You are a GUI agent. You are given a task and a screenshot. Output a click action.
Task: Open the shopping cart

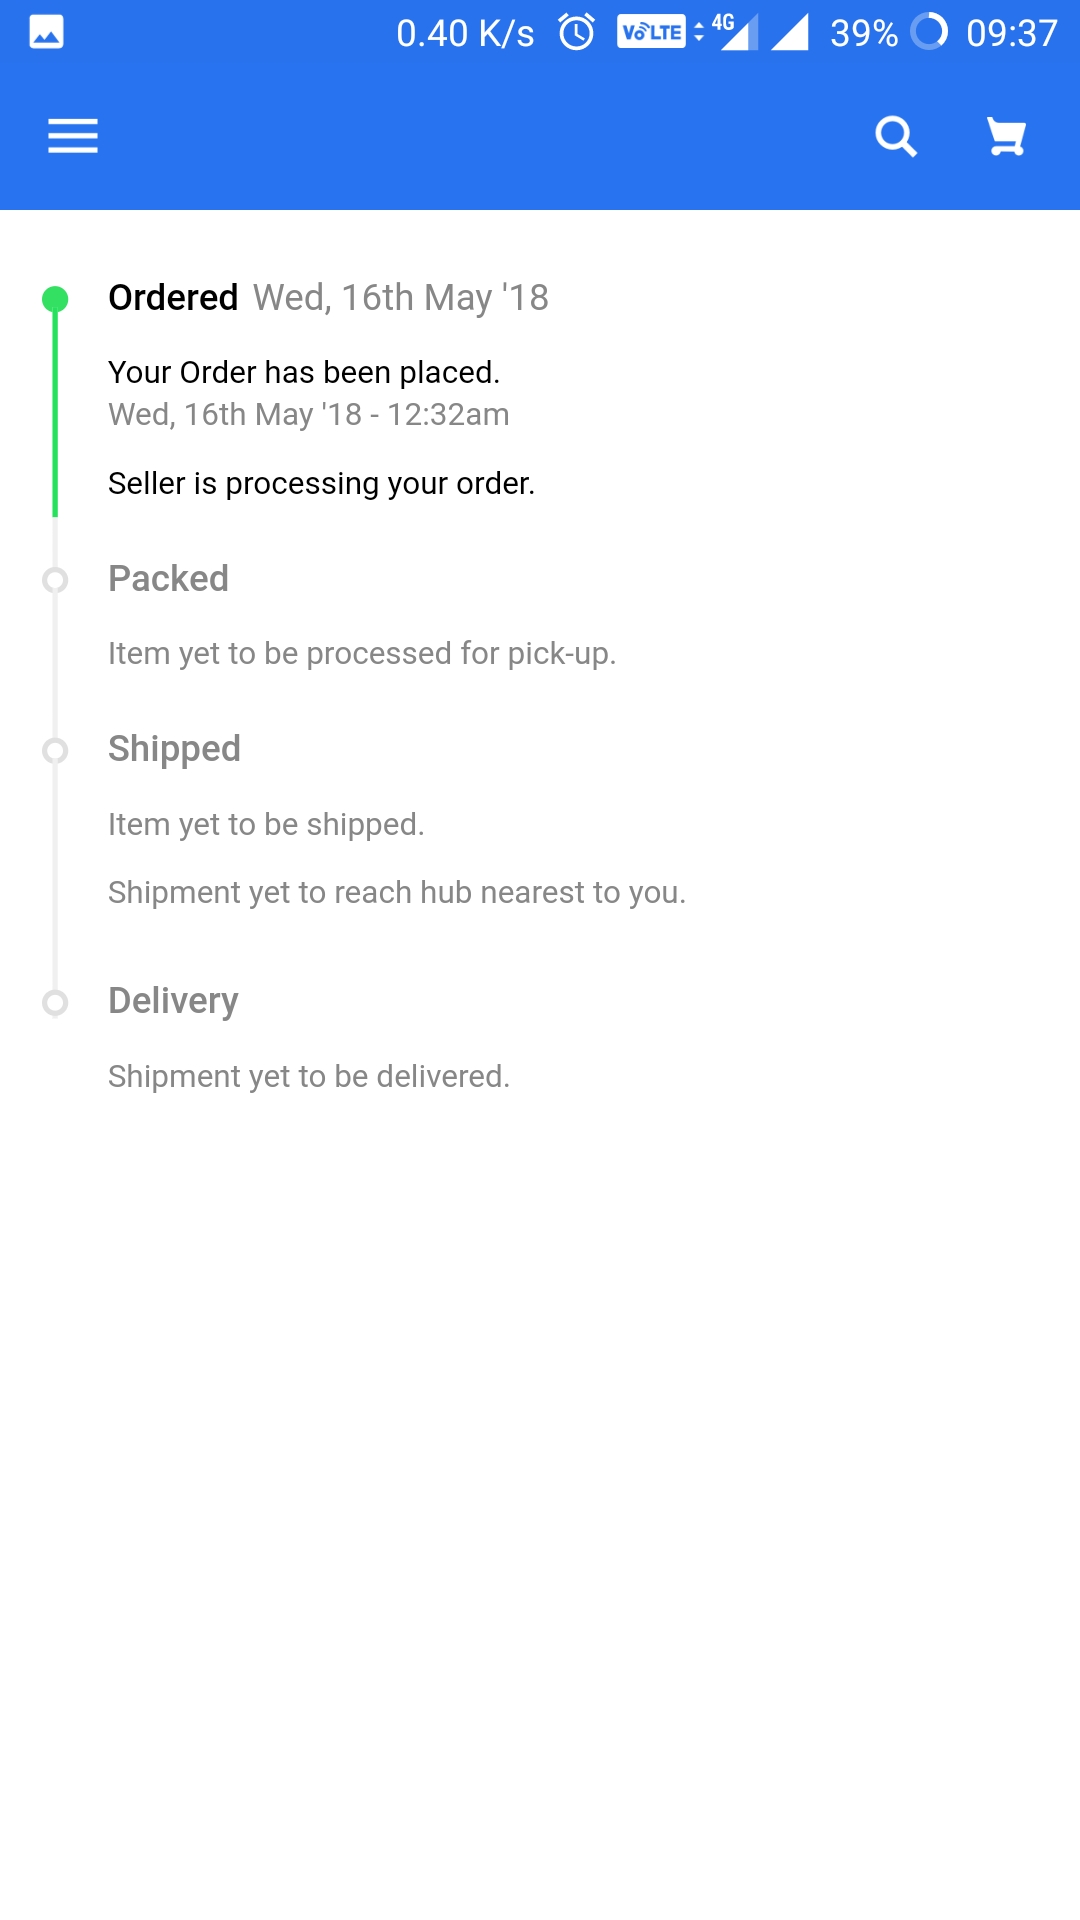pos(1006,136)
